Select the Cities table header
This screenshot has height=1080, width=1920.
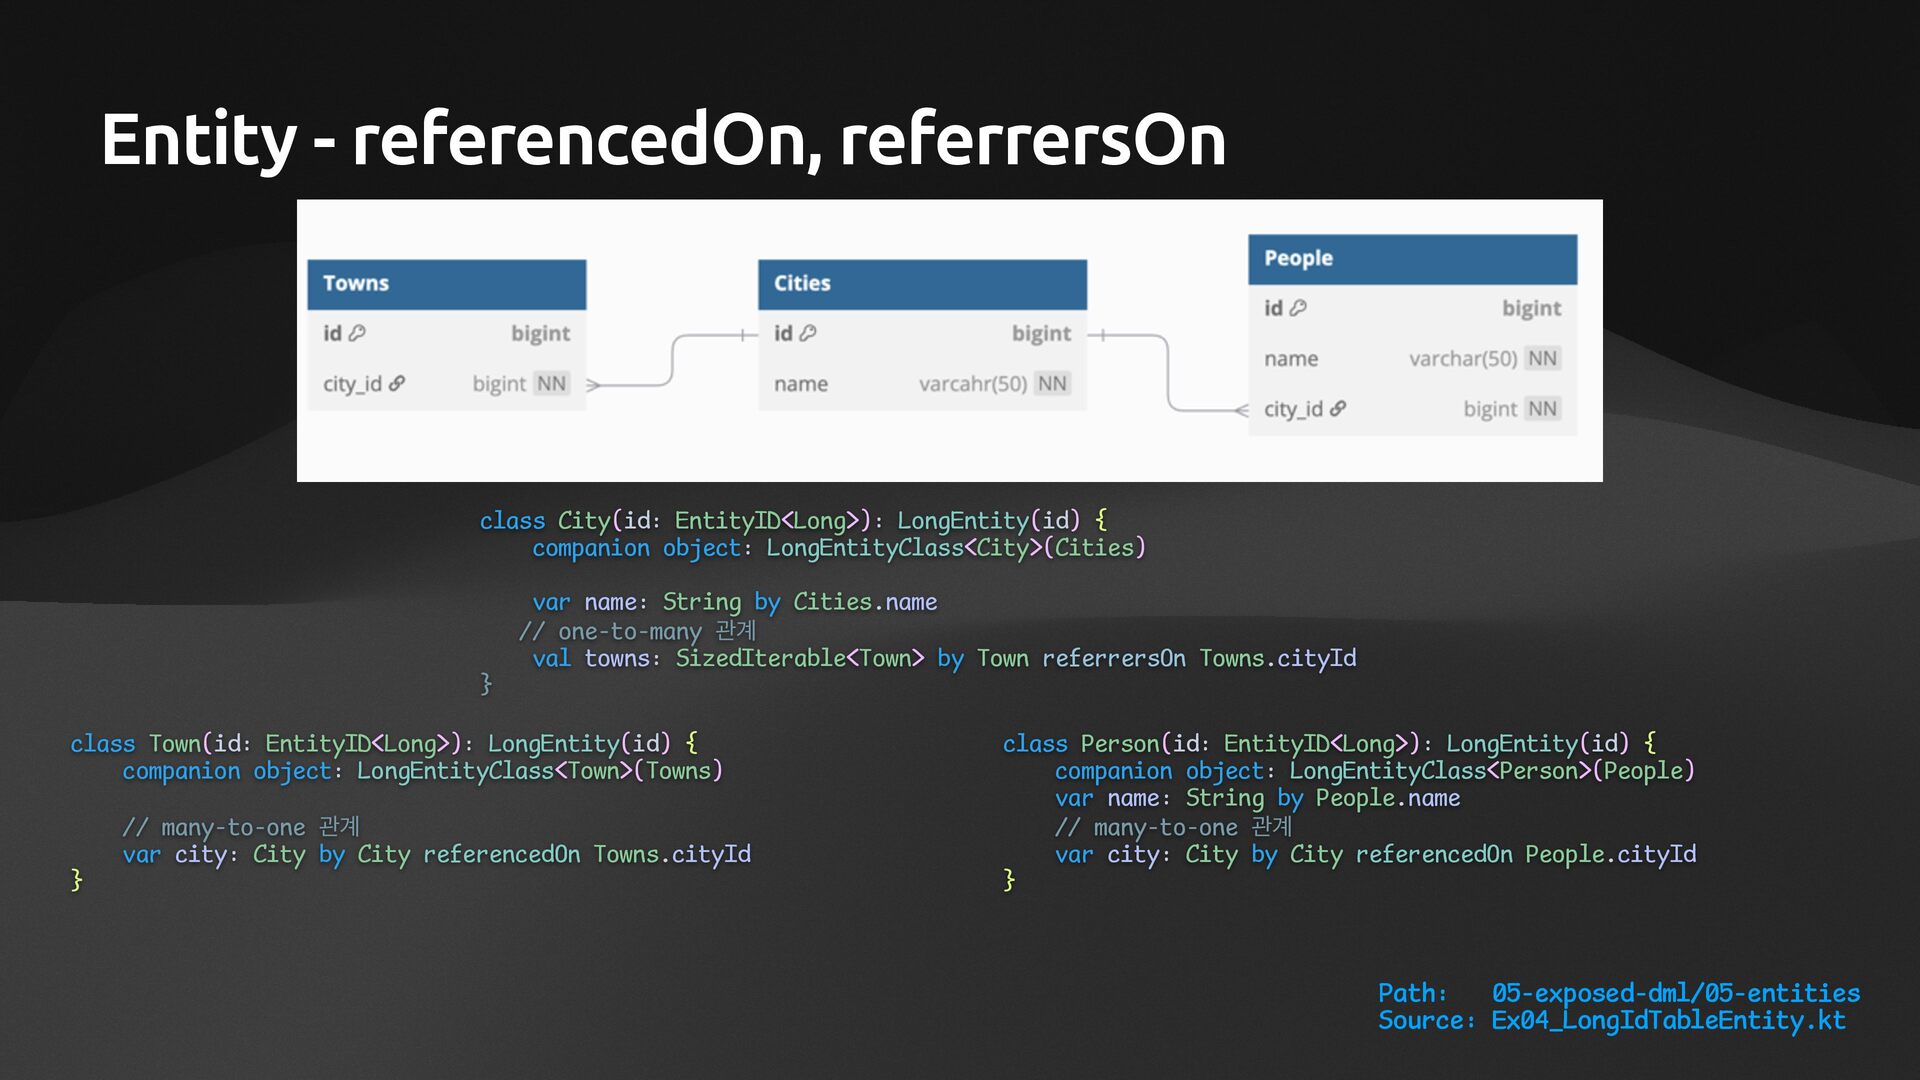921,284
